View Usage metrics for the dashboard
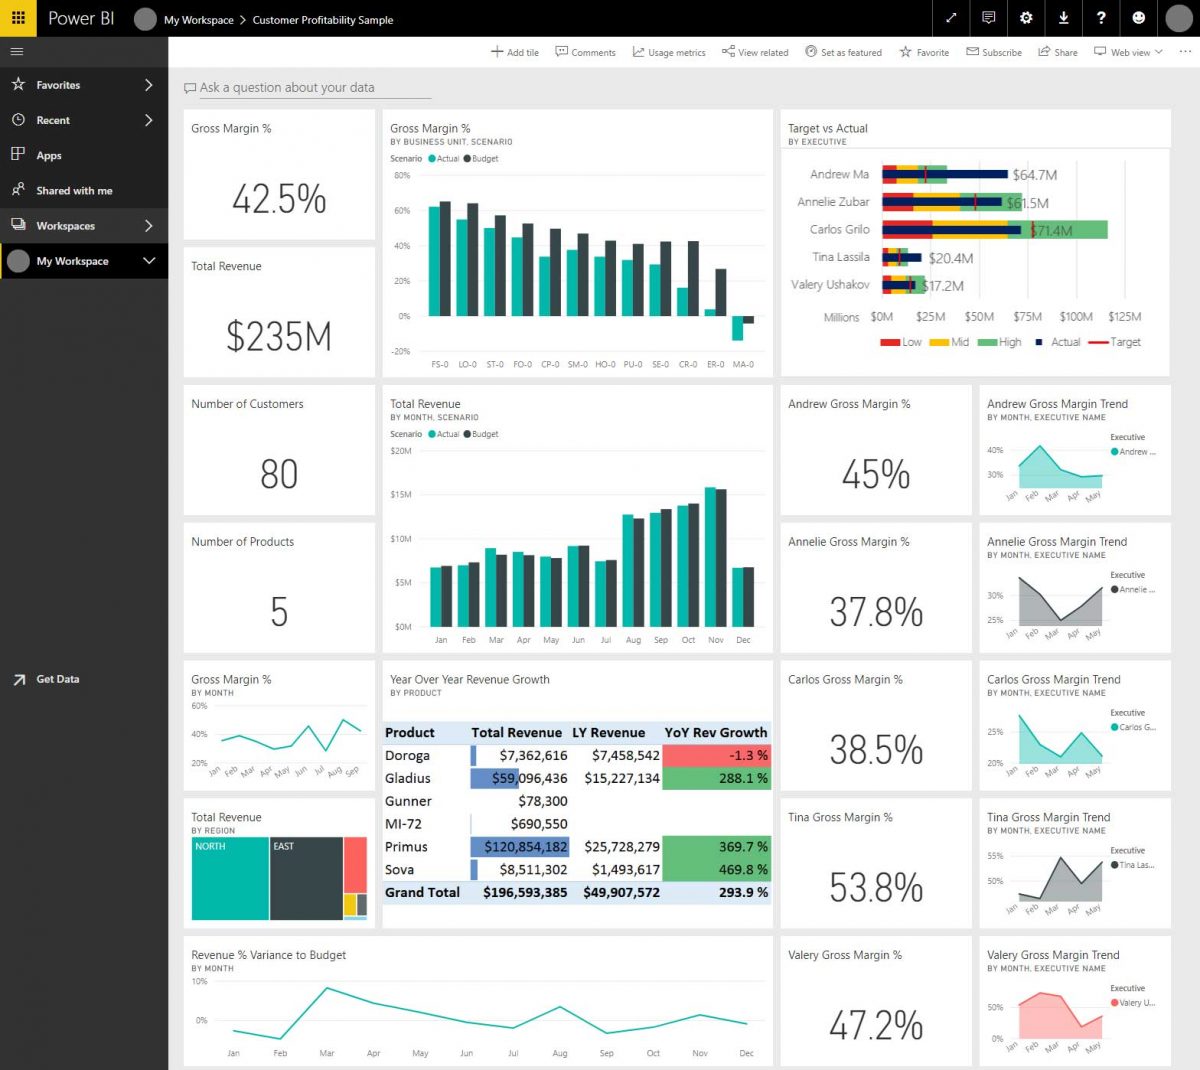Image resolution: width=1200 pixels, height=1070 pixels. 668,52
